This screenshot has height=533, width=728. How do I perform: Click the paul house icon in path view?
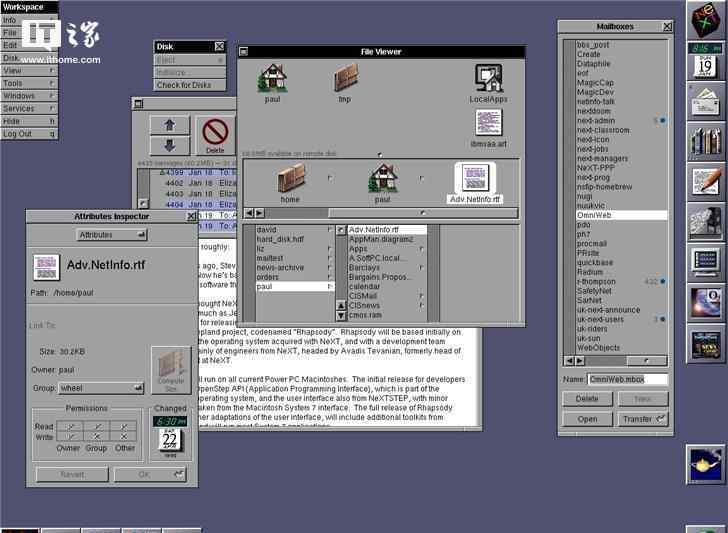pos(383,178)
